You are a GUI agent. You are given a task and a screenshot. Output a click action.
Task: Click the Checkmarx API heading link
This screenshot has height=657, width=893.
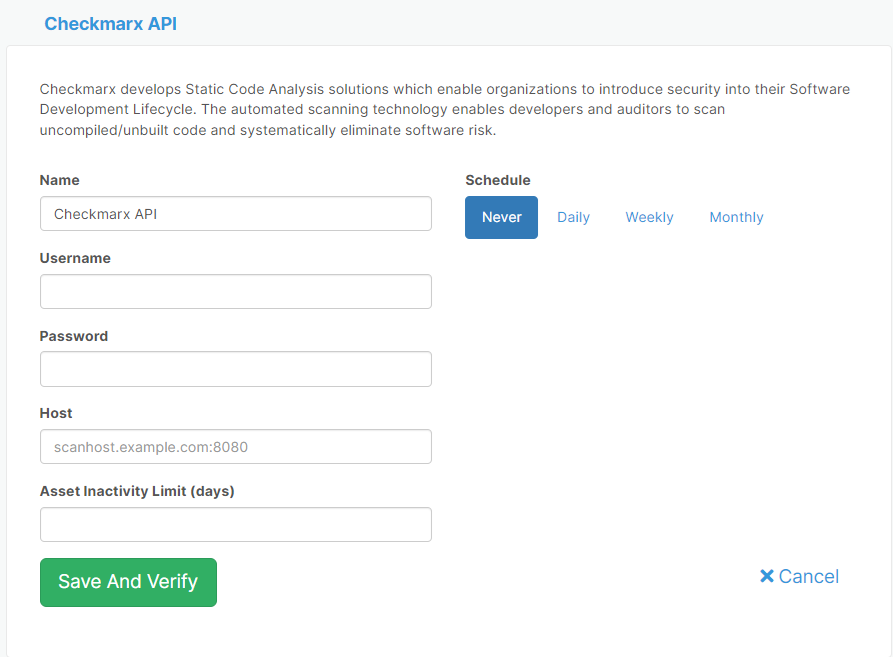click(110, 24)
